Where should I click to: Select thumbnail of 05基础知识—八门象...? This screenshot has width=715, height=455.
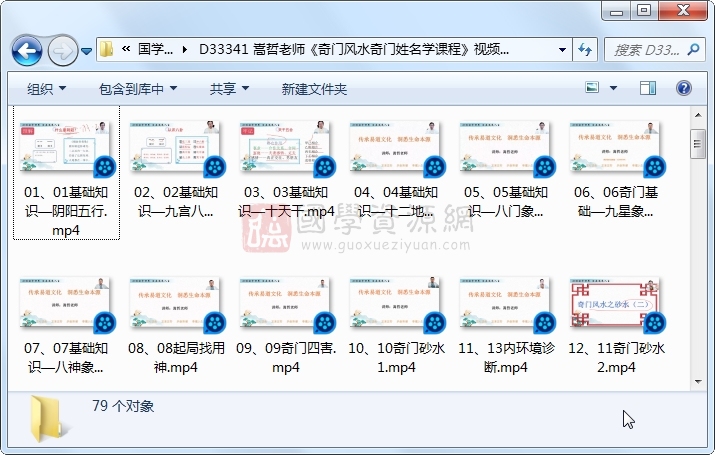tap(506, 148)
